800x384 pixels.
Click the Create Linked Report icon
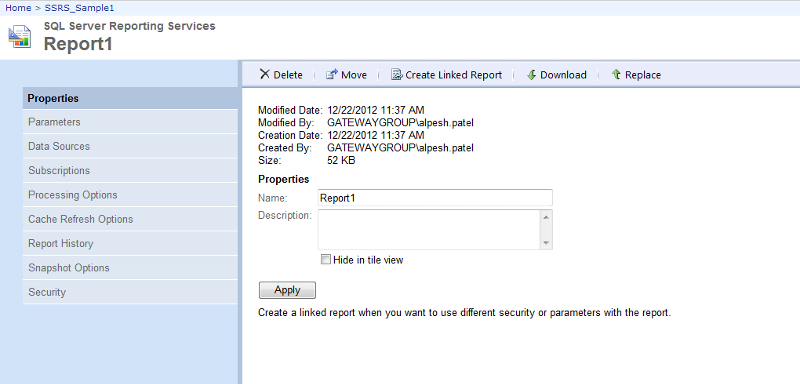(x=396, y=74)
